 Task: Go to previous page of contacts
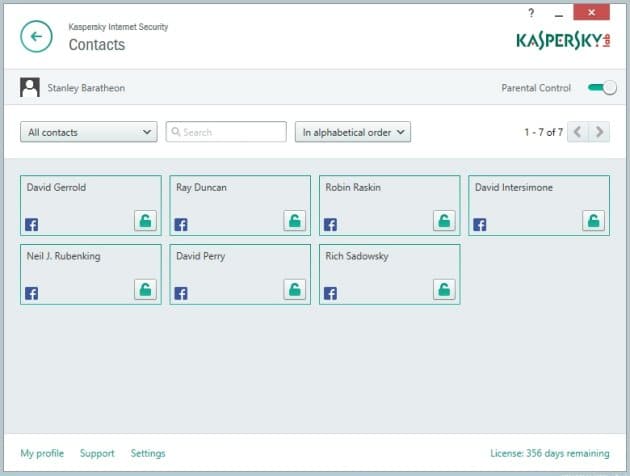(578, 132)
